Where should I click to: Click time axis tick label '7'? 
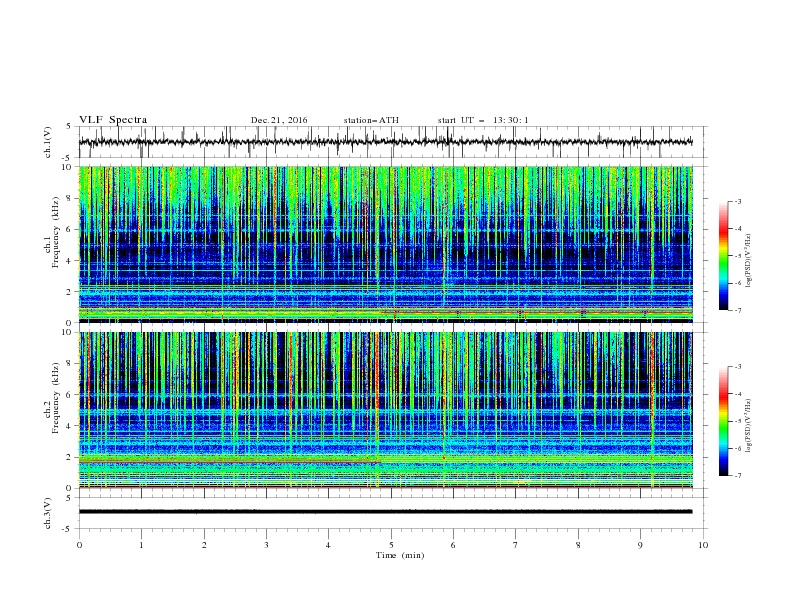[x=516, y=545]
